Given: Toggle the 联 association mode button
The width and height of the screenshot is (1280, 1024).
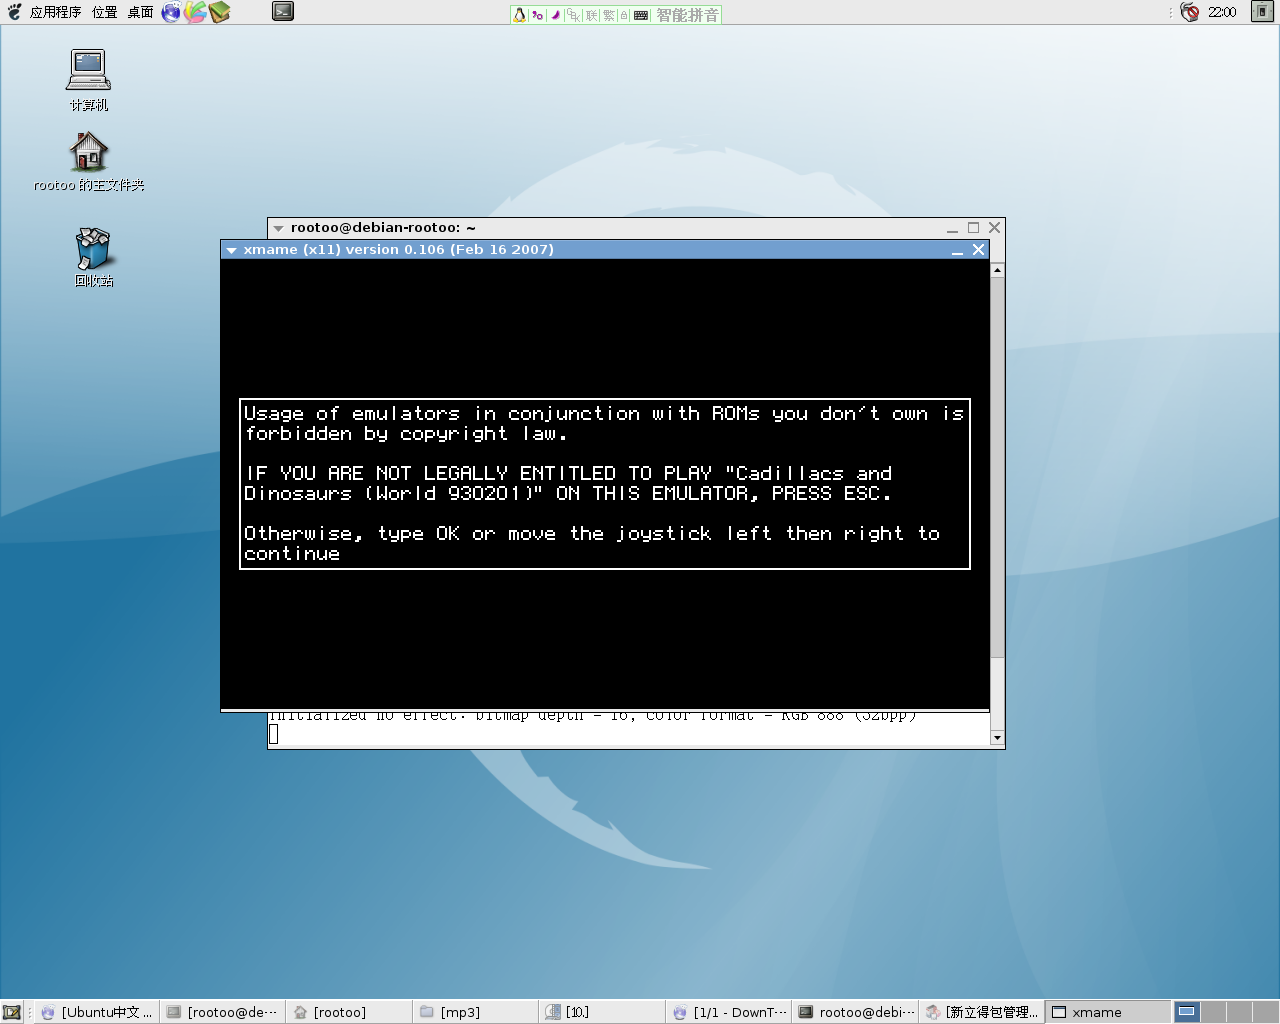Looking at the screenshot, I should tap(592, 15).
